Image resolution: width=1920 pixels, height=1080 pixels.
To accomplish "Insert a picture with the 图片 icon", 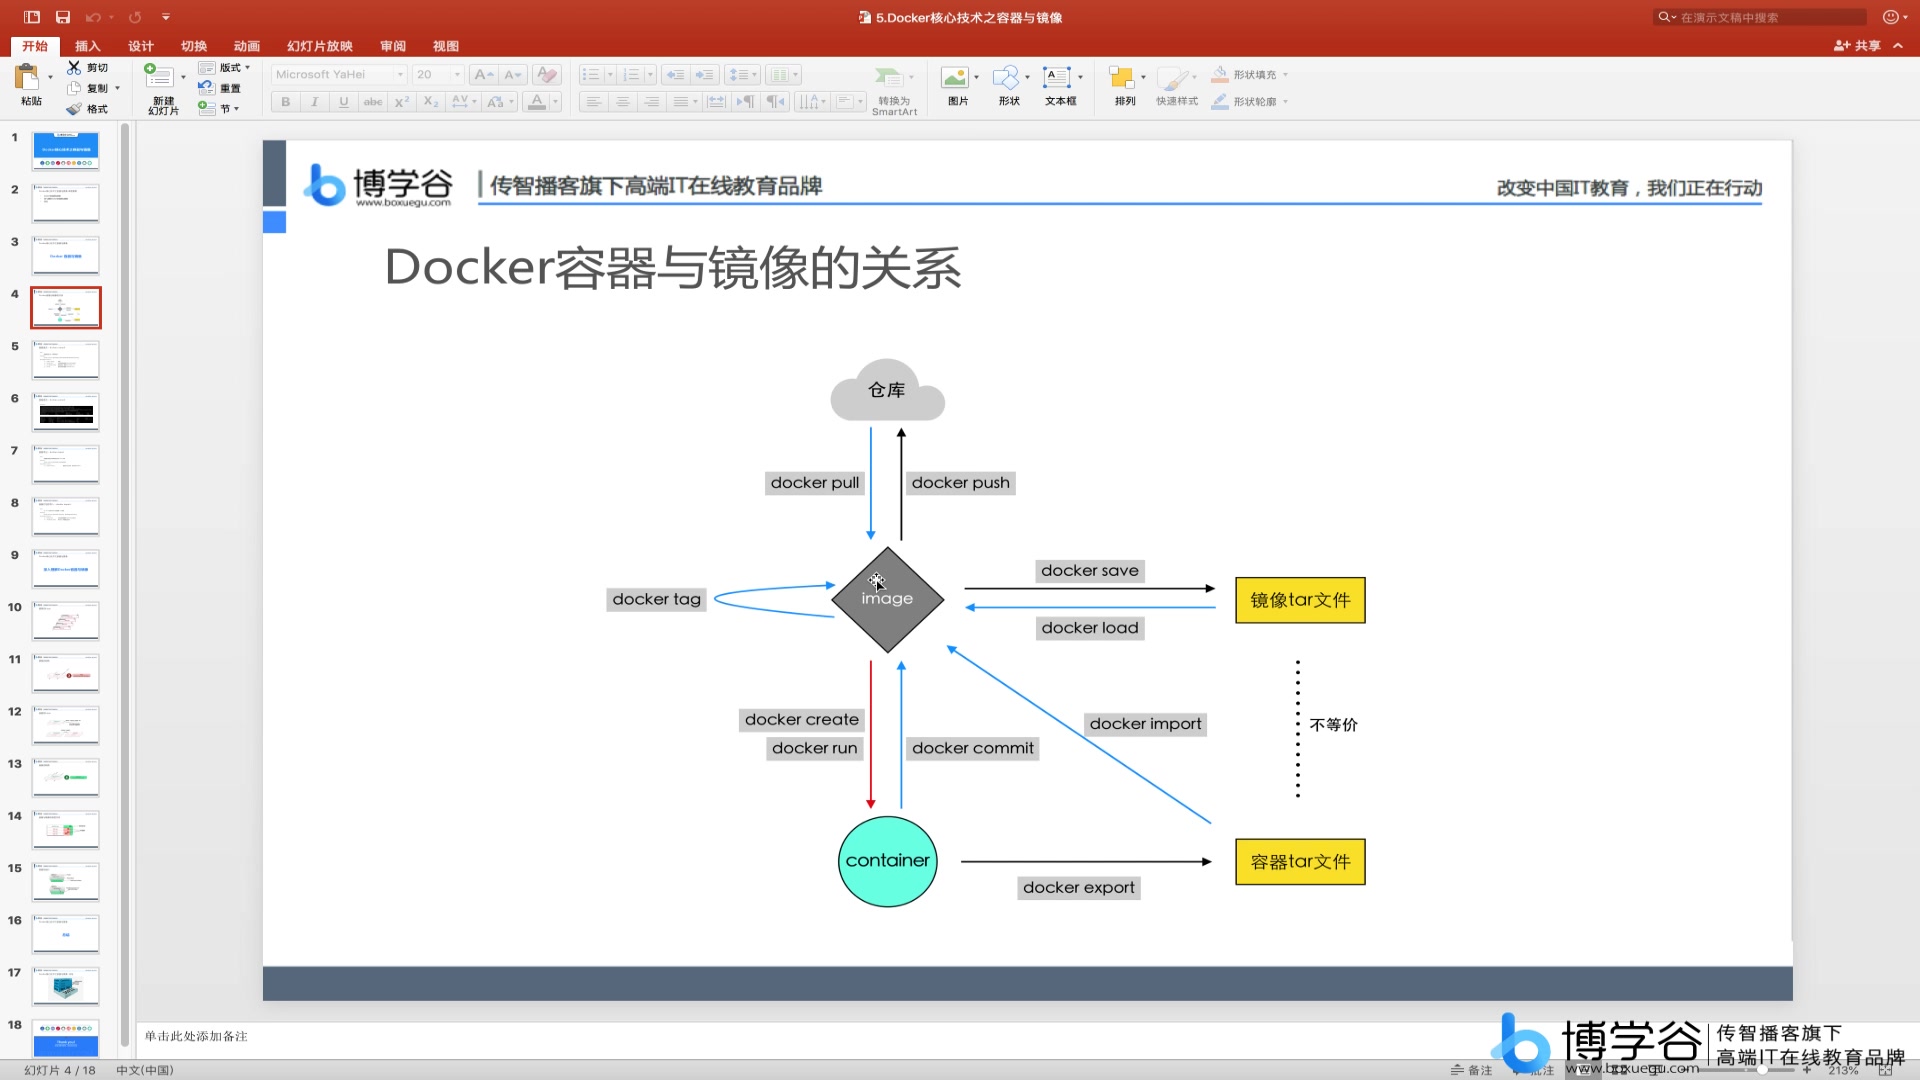I will click(x=955, y=78).
